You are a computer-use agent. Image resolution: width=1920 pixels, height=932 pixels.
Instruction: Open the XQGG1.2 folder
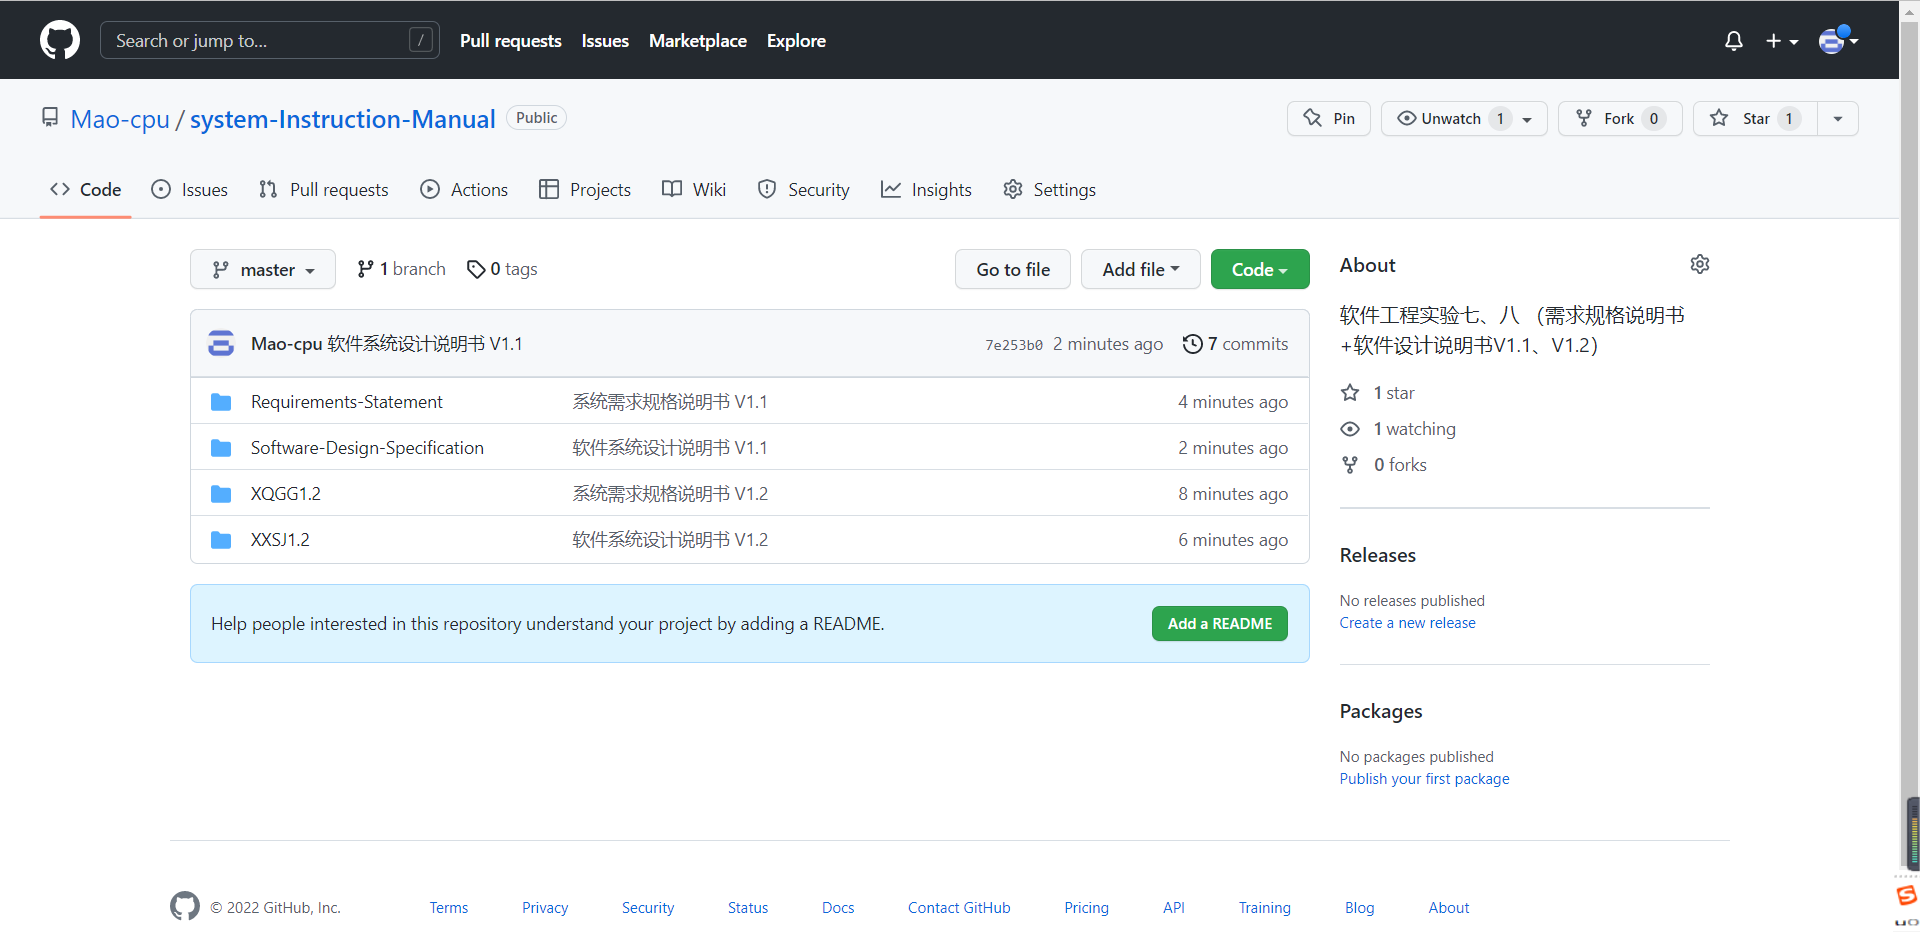[286, 494]
